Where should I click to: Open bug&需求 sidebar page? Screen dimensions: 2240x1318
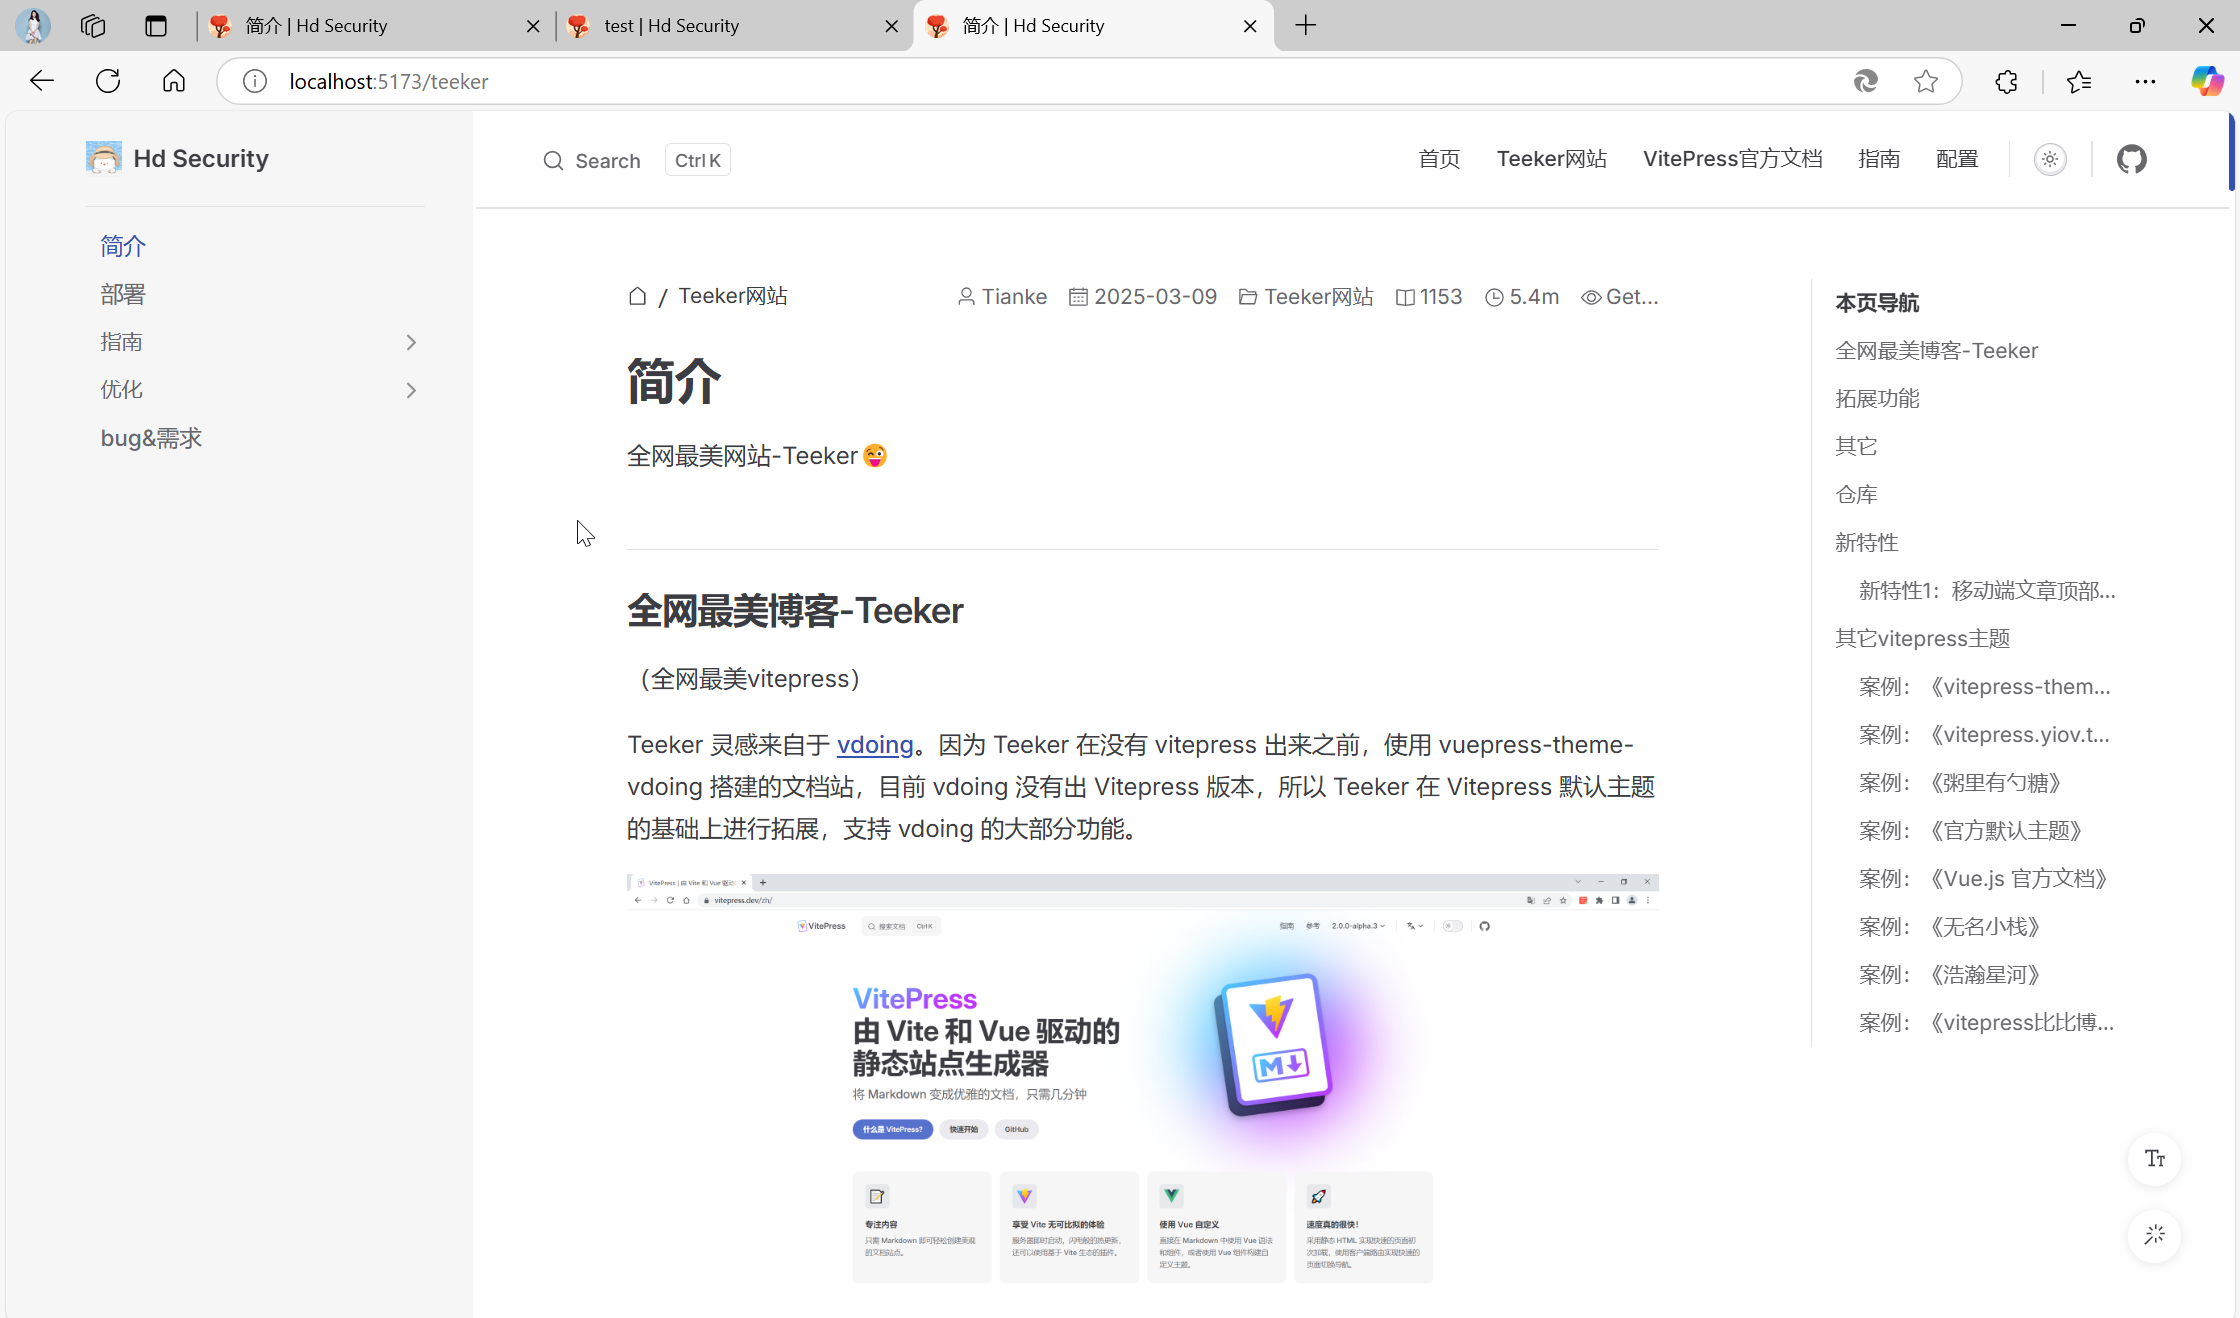click(x=151, y=438)
